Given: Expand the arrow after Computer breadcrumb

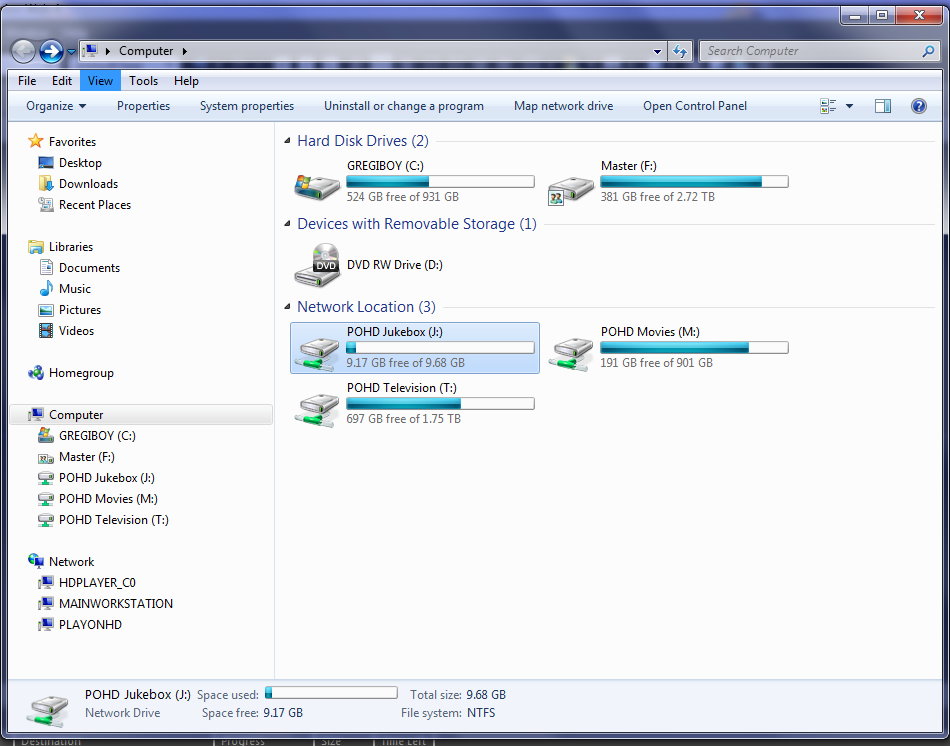Looking at the screenshot, I should point(185,52).
